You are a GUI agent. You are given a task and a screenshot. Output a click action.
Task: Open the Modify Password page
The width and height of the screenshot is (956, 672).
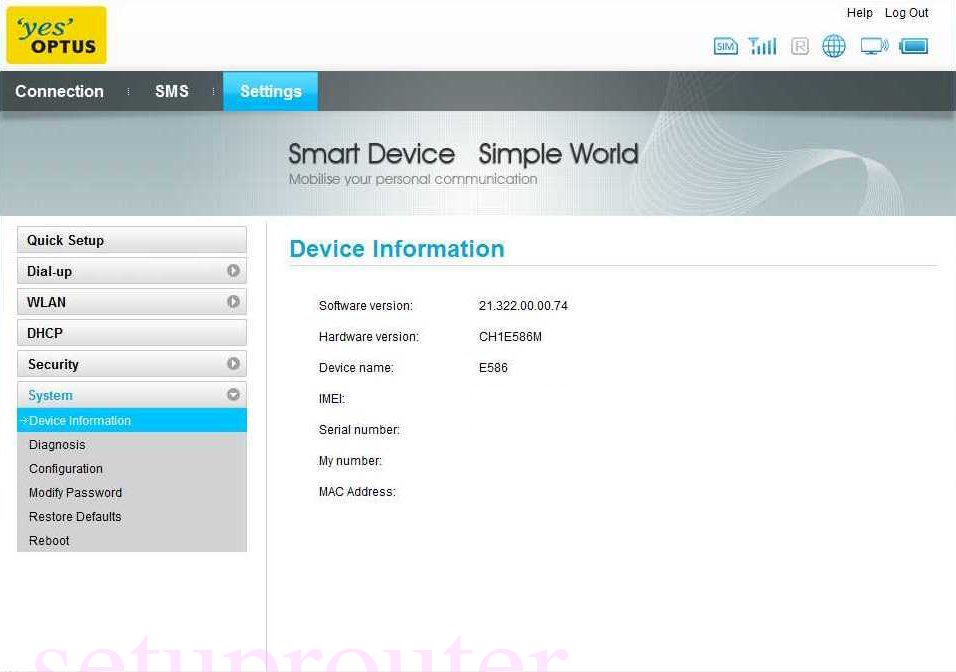[x=75, y=492]
